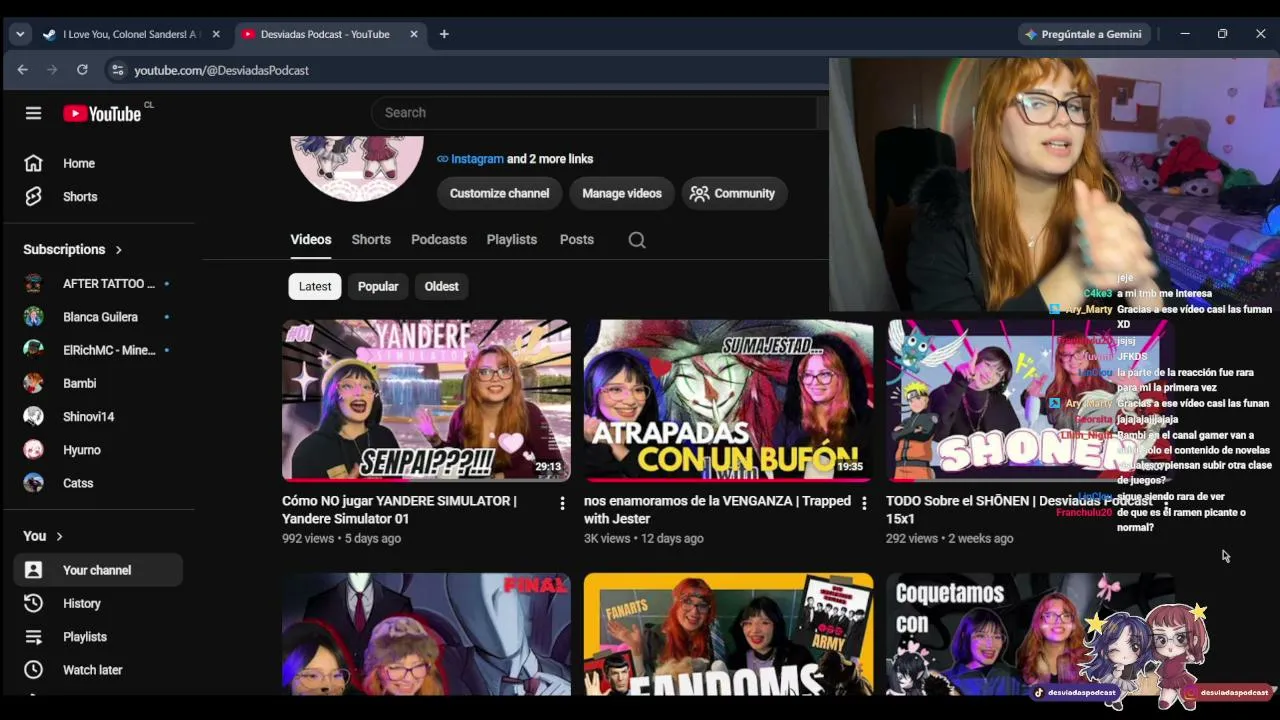Switch to the Posts tab
The image size is (1280, 720).
pos(577,240)
